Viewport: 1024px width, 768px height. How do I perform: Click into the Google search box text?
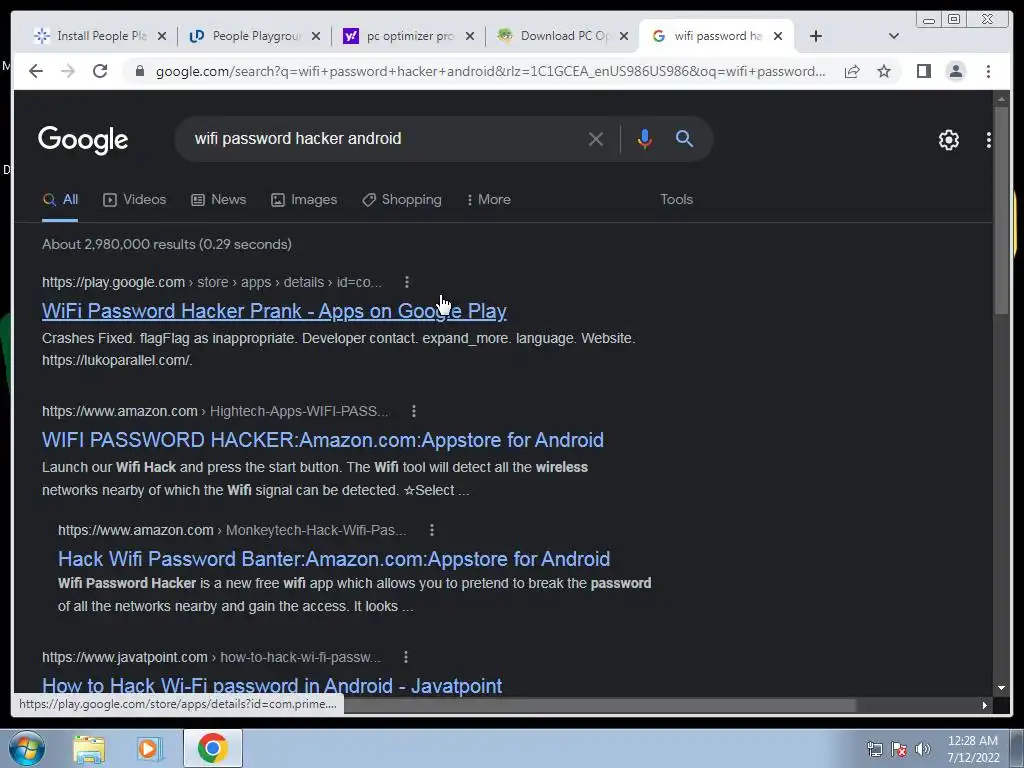298,138
